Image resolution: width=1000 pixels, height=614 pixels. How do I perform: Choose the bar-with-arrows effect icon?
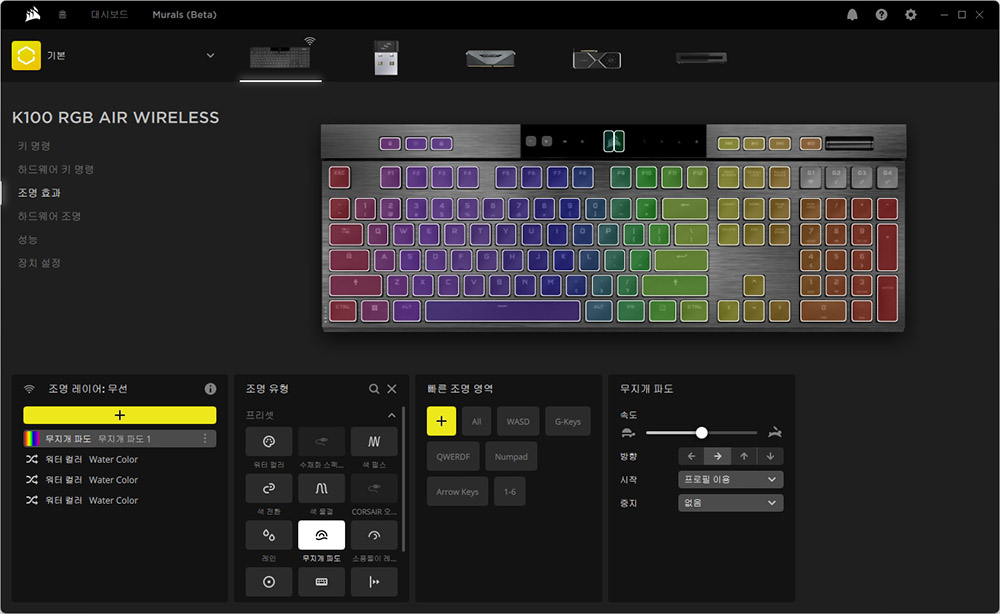(374, 581)
